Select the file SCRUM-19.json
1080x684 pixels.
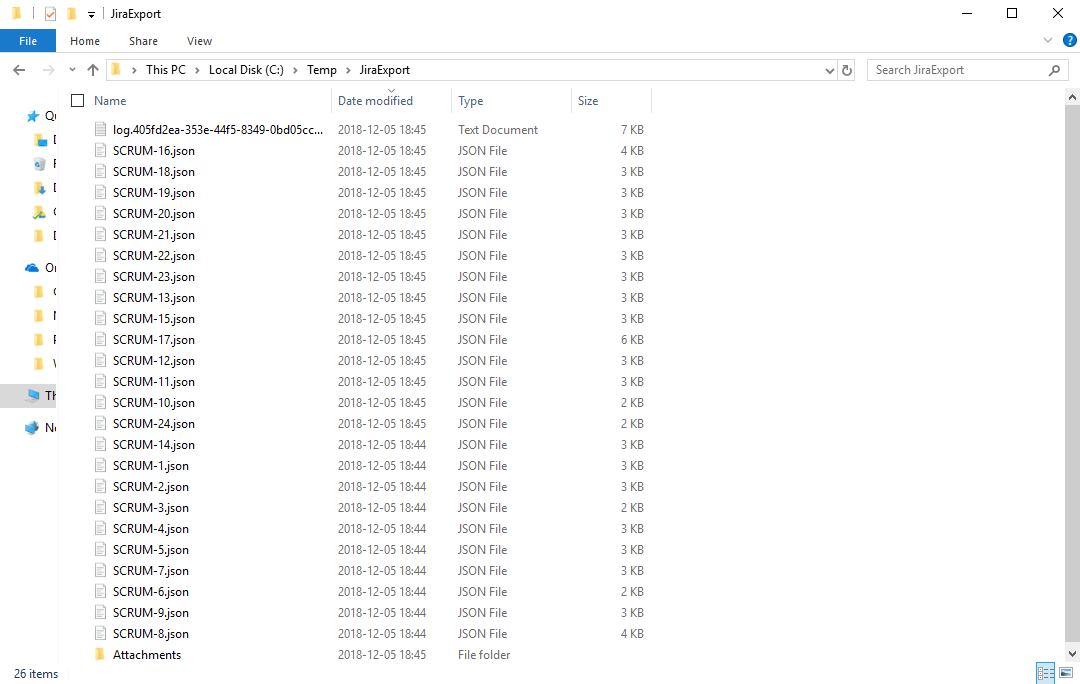(x=154, y=193)
